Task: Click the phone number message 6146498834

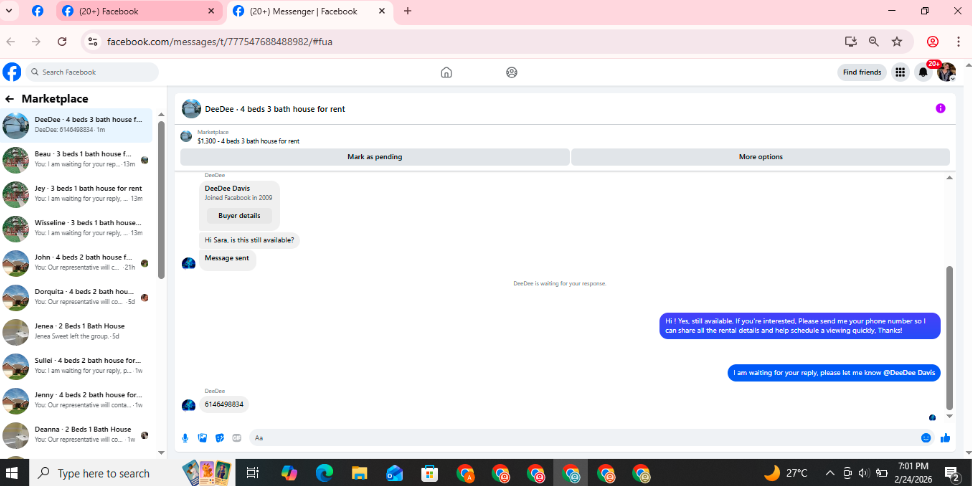Action: point(224,405)
